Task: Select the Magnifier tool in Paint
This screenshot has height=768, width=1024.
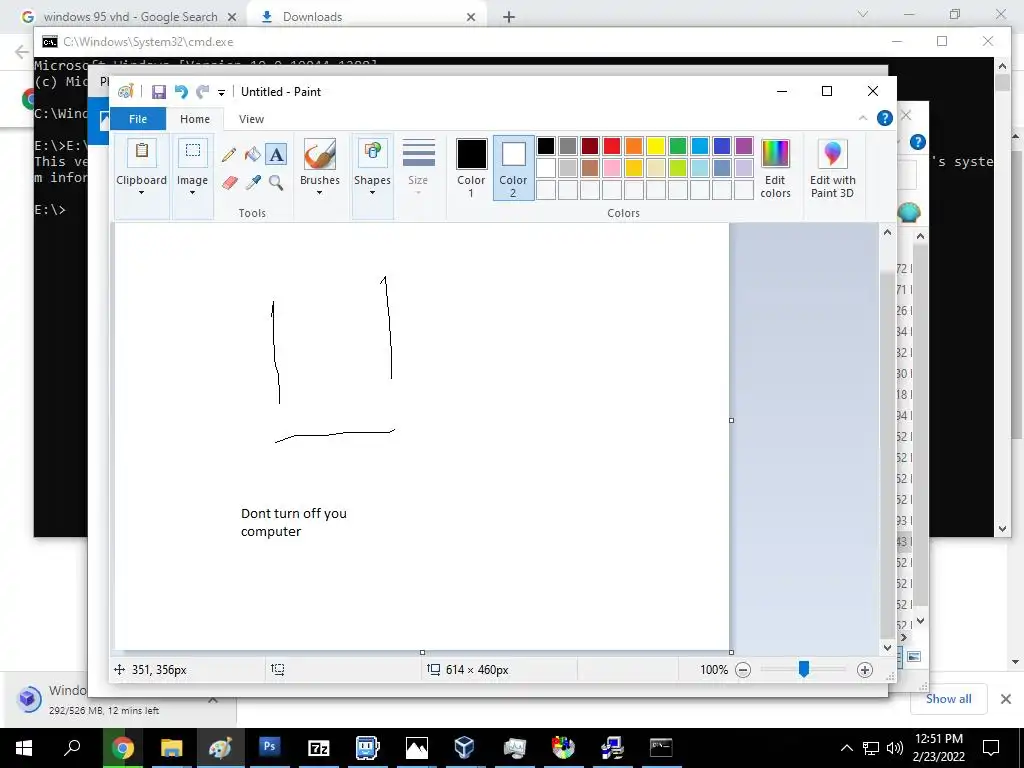Action: pyautogui.click(x=276, y=183)
